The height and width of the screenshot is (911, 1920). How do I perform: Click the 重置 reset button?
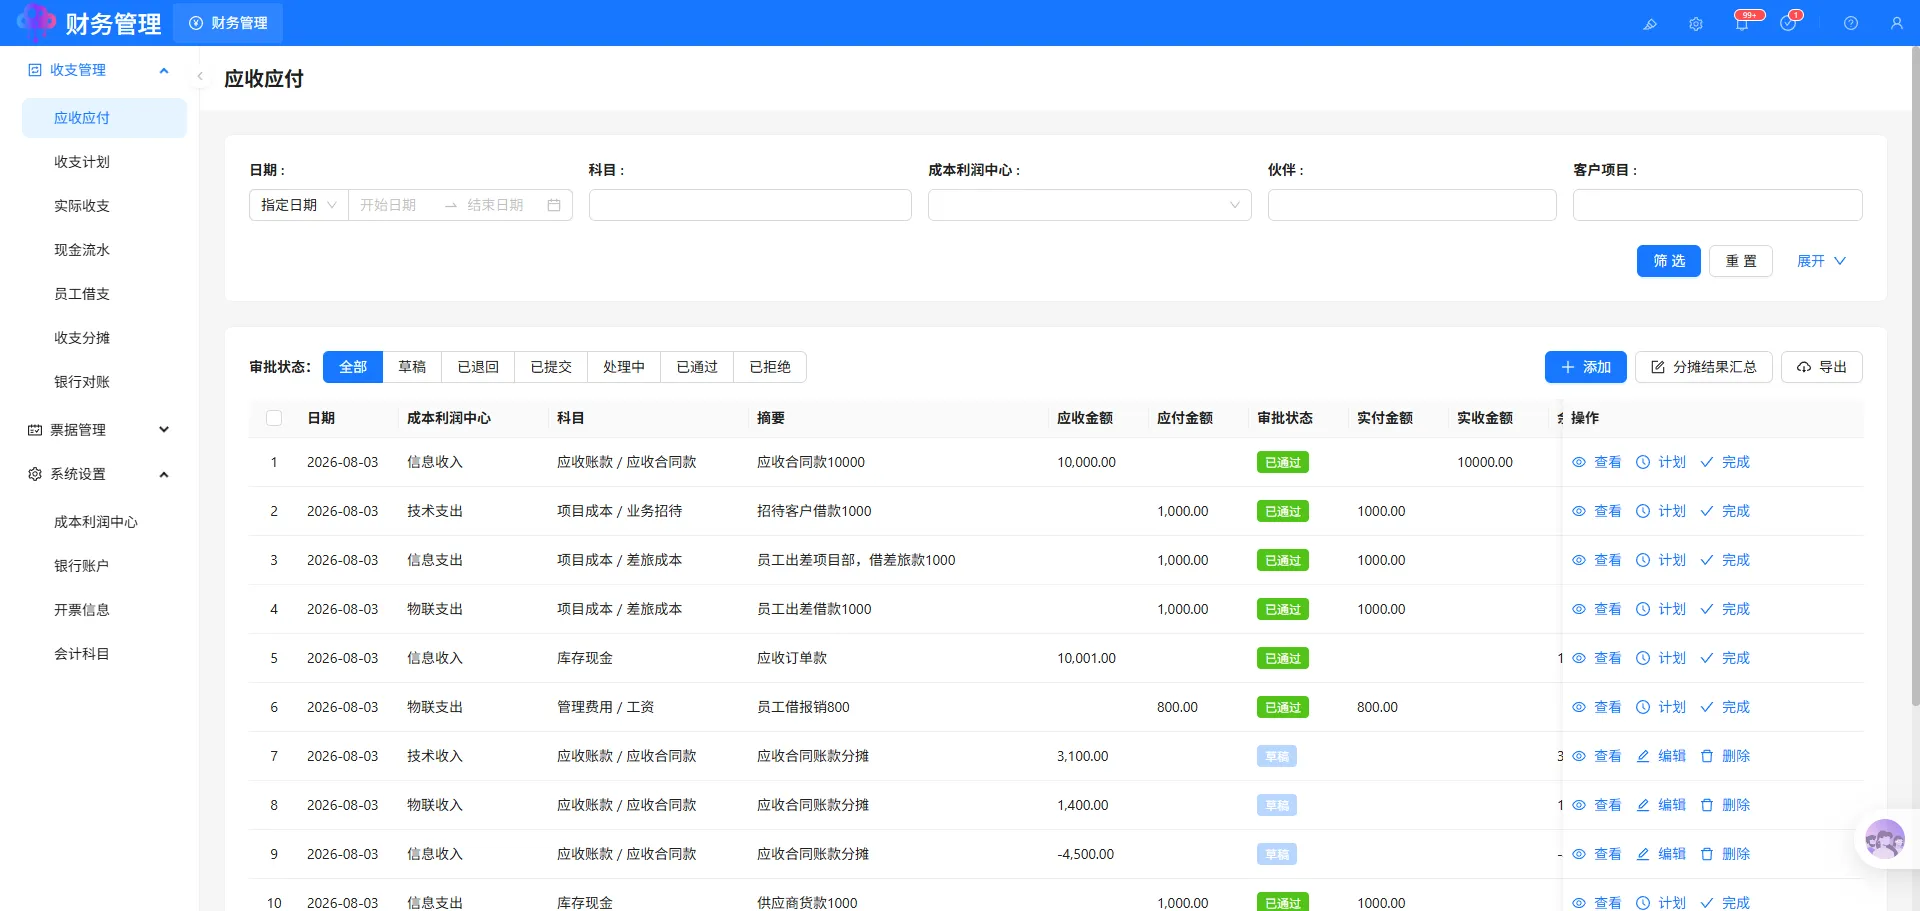pos(1741,261)
